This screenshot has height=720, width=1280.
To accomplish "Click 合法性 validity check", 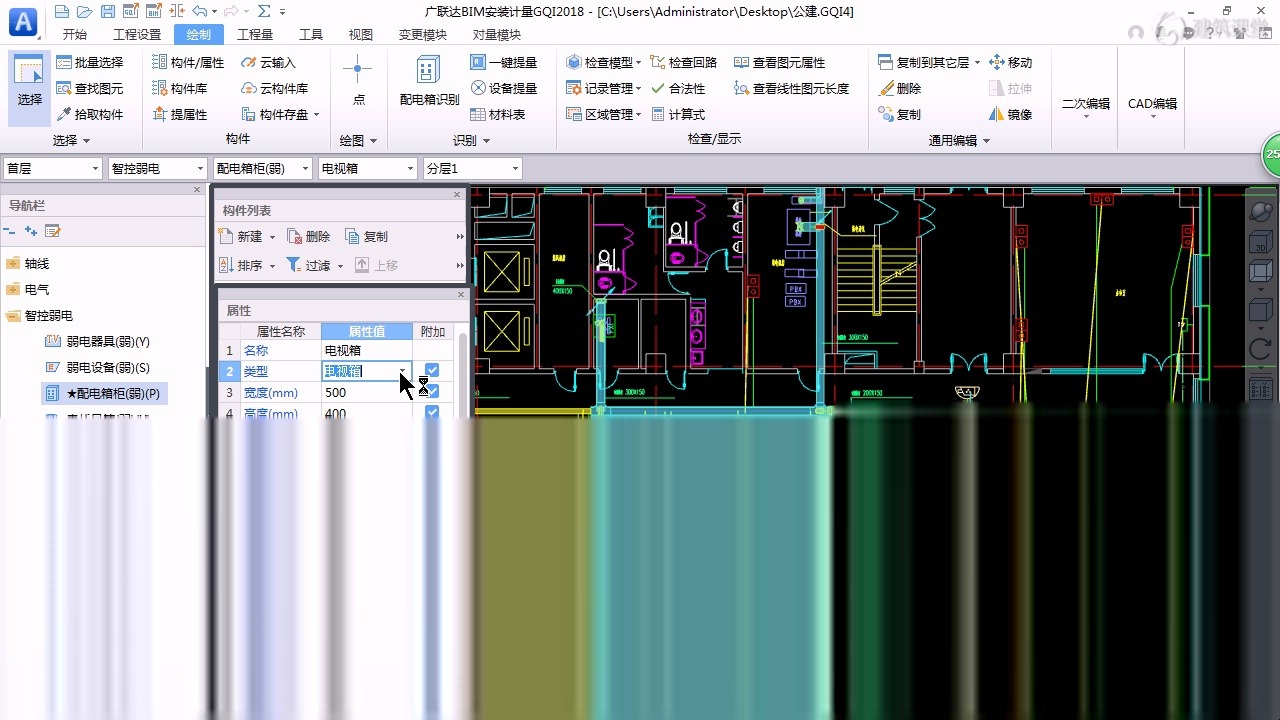I will (x=678, y=88).
